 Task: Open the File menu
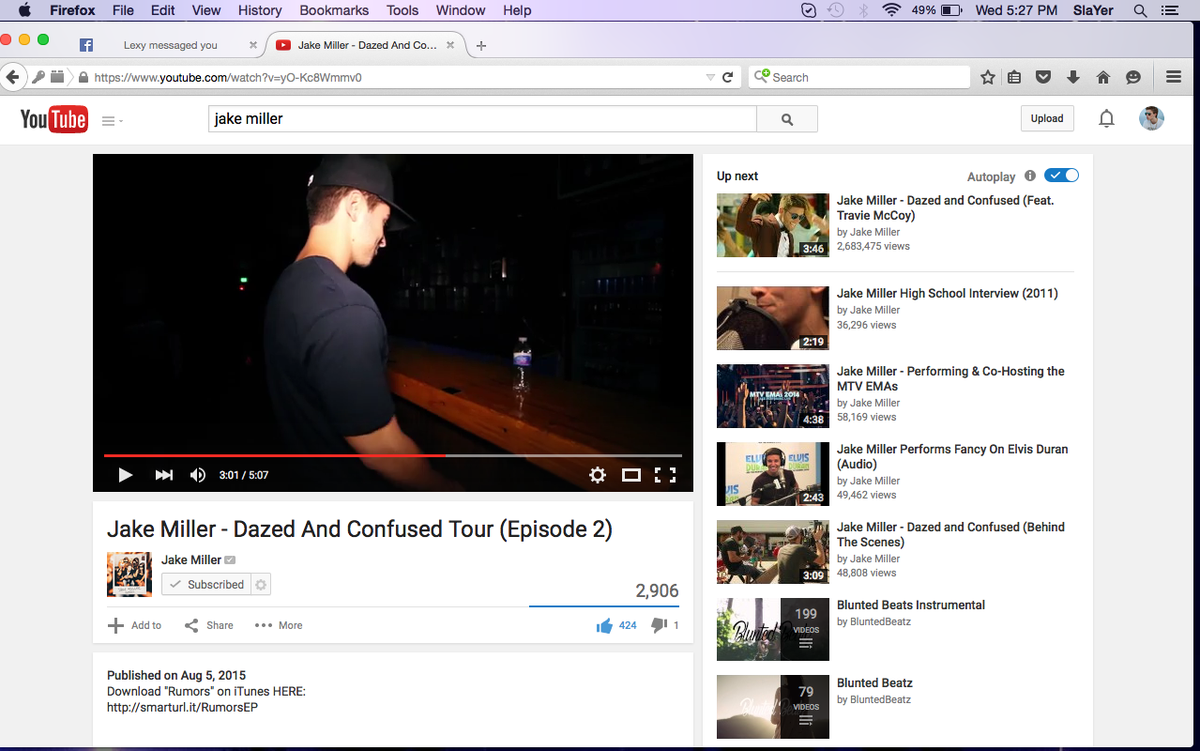tap(123, 10)
